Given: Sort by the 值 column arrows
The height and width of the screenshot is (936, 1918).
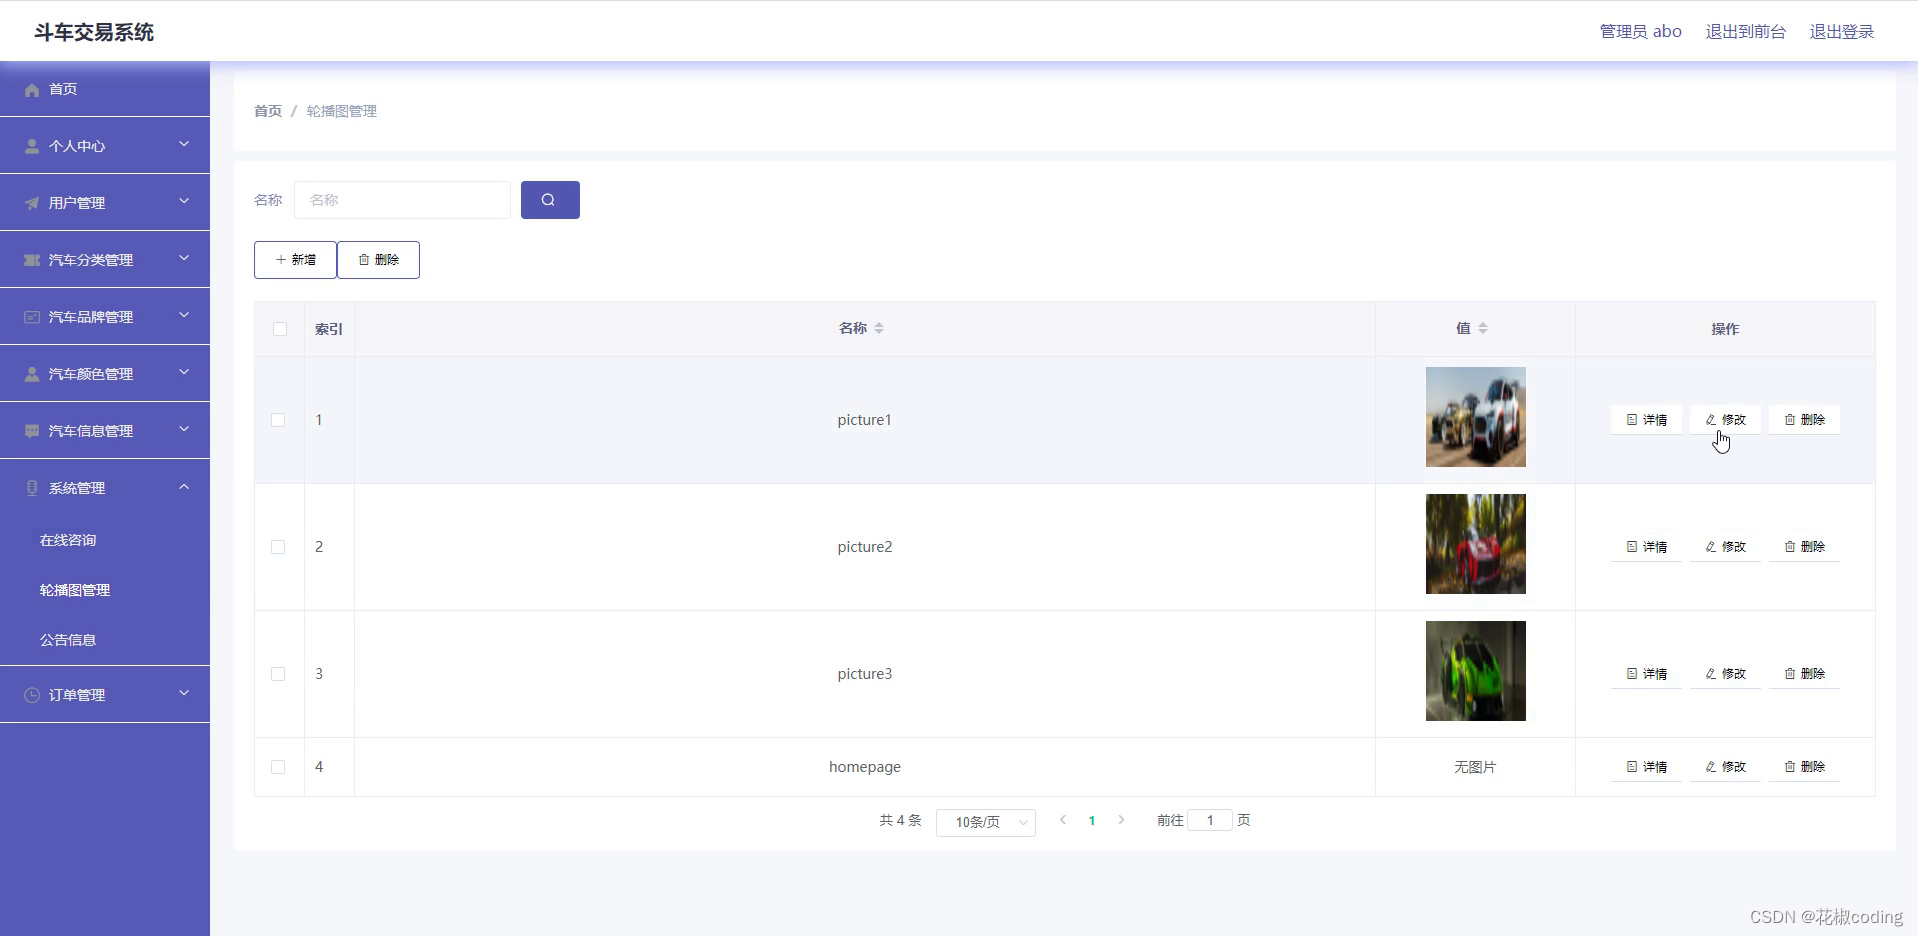Looking at the screenshot, I should (1483, 328).
